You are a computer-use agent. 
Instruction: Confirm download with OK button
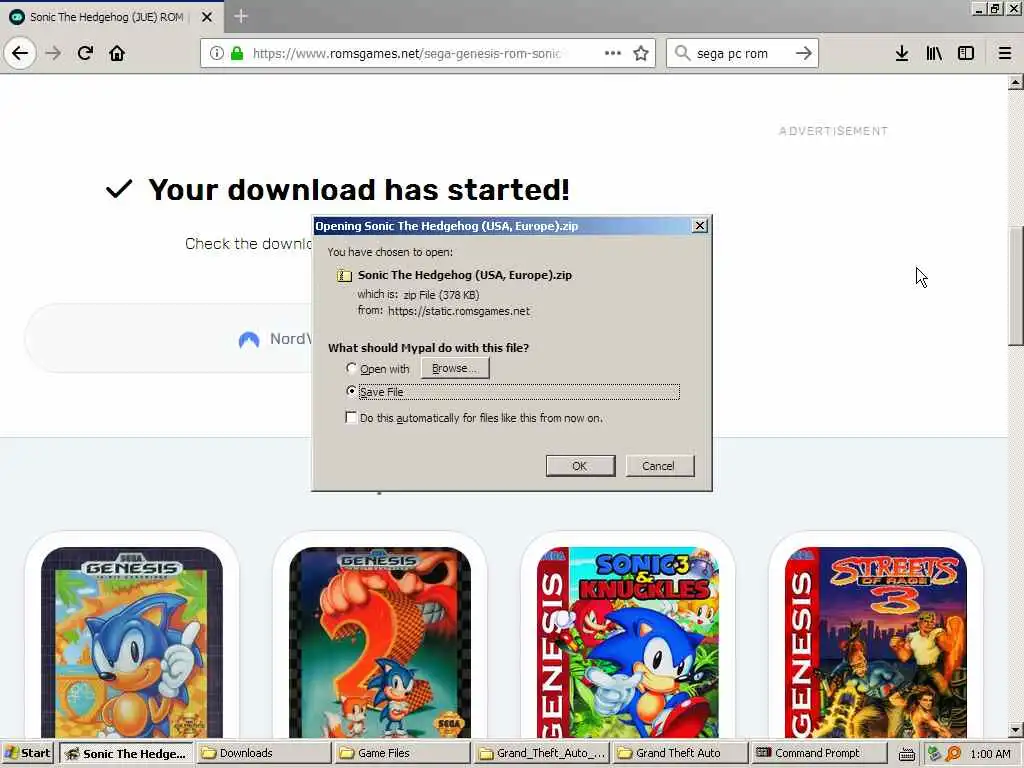click(x=580, y=466)
